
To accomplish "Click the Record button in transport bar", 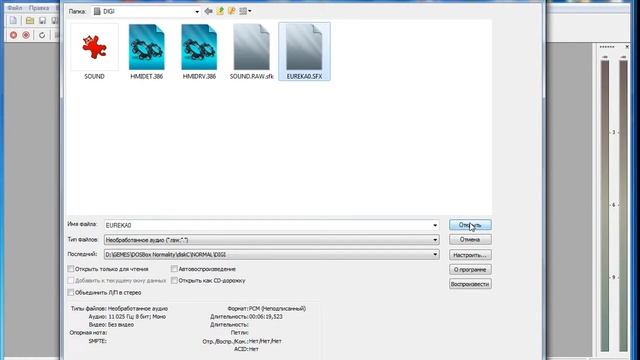I will [13, 35].
